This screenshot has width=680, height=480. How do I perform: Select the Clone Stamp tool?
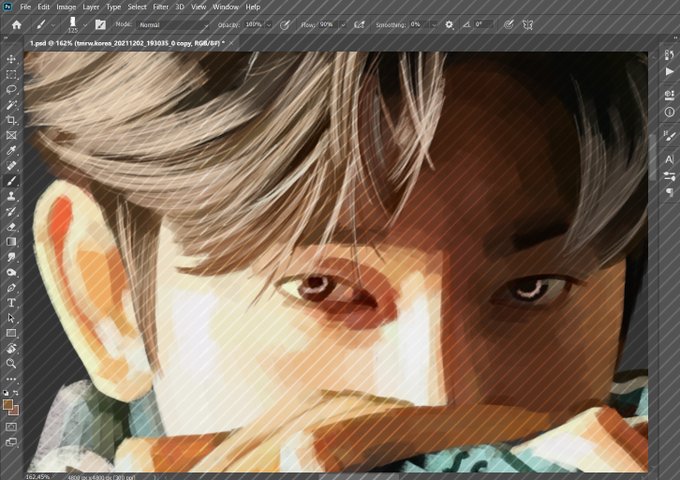11,196
